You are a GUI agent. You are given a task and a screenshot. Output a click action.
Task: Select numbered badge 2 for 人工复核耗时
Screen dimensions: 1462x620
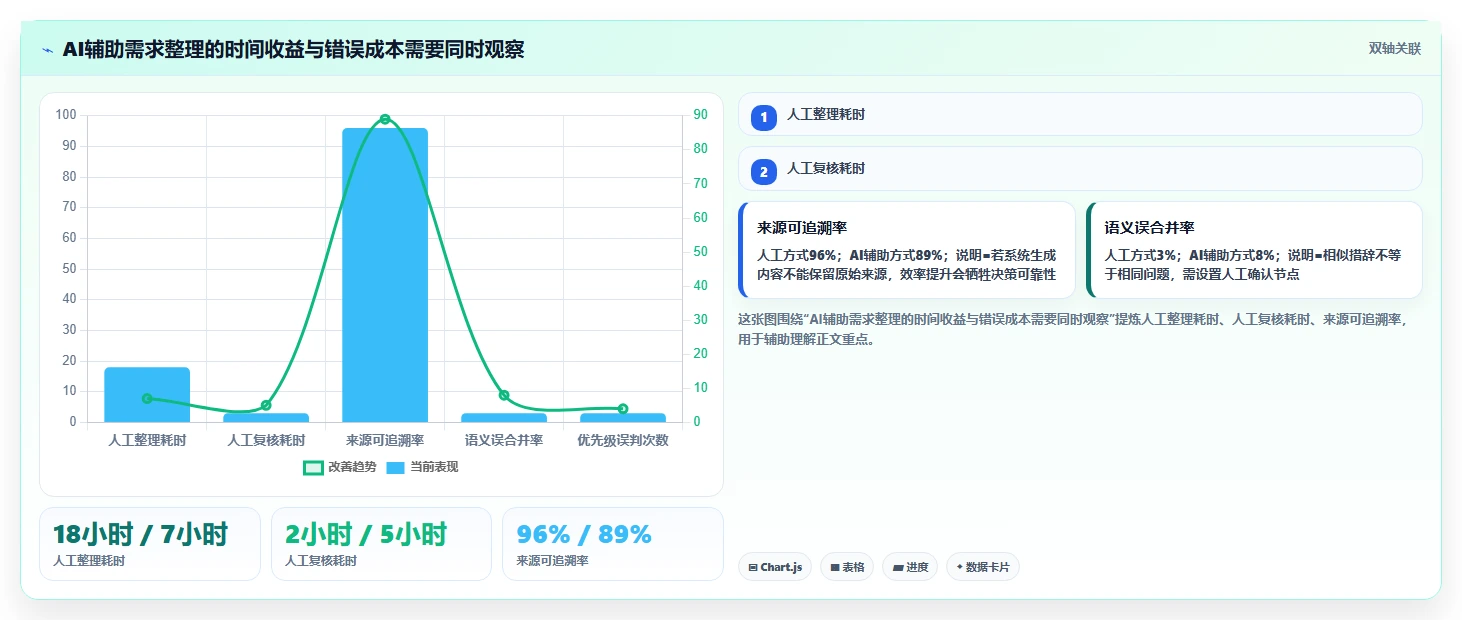tap(764, 172)
